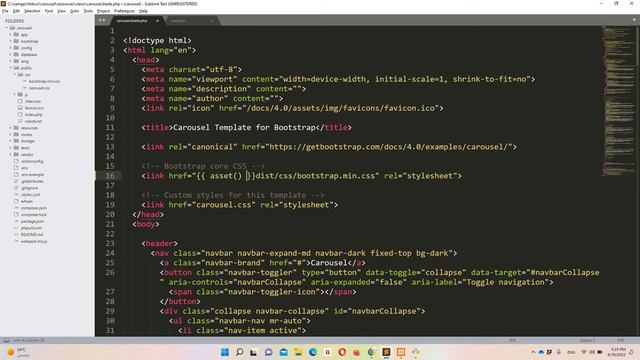640x360 pixels.
Task: Open index.php in sidebar
Action: tap(33, 115)
